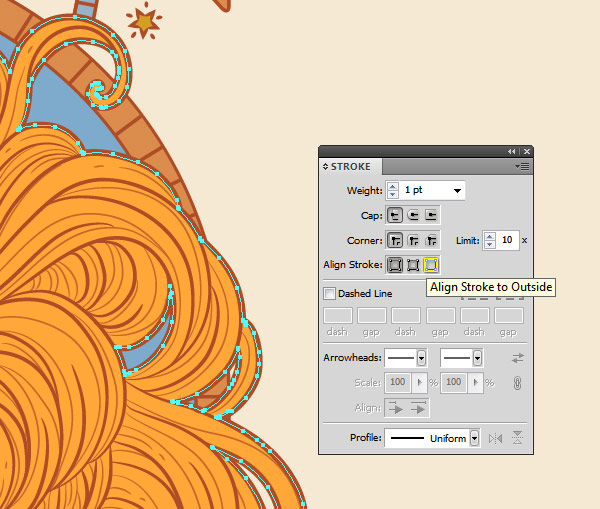This screenshot has width=600, height=509.
Task: Choose the Bevel Join corner icon
Action: point(431,240)
